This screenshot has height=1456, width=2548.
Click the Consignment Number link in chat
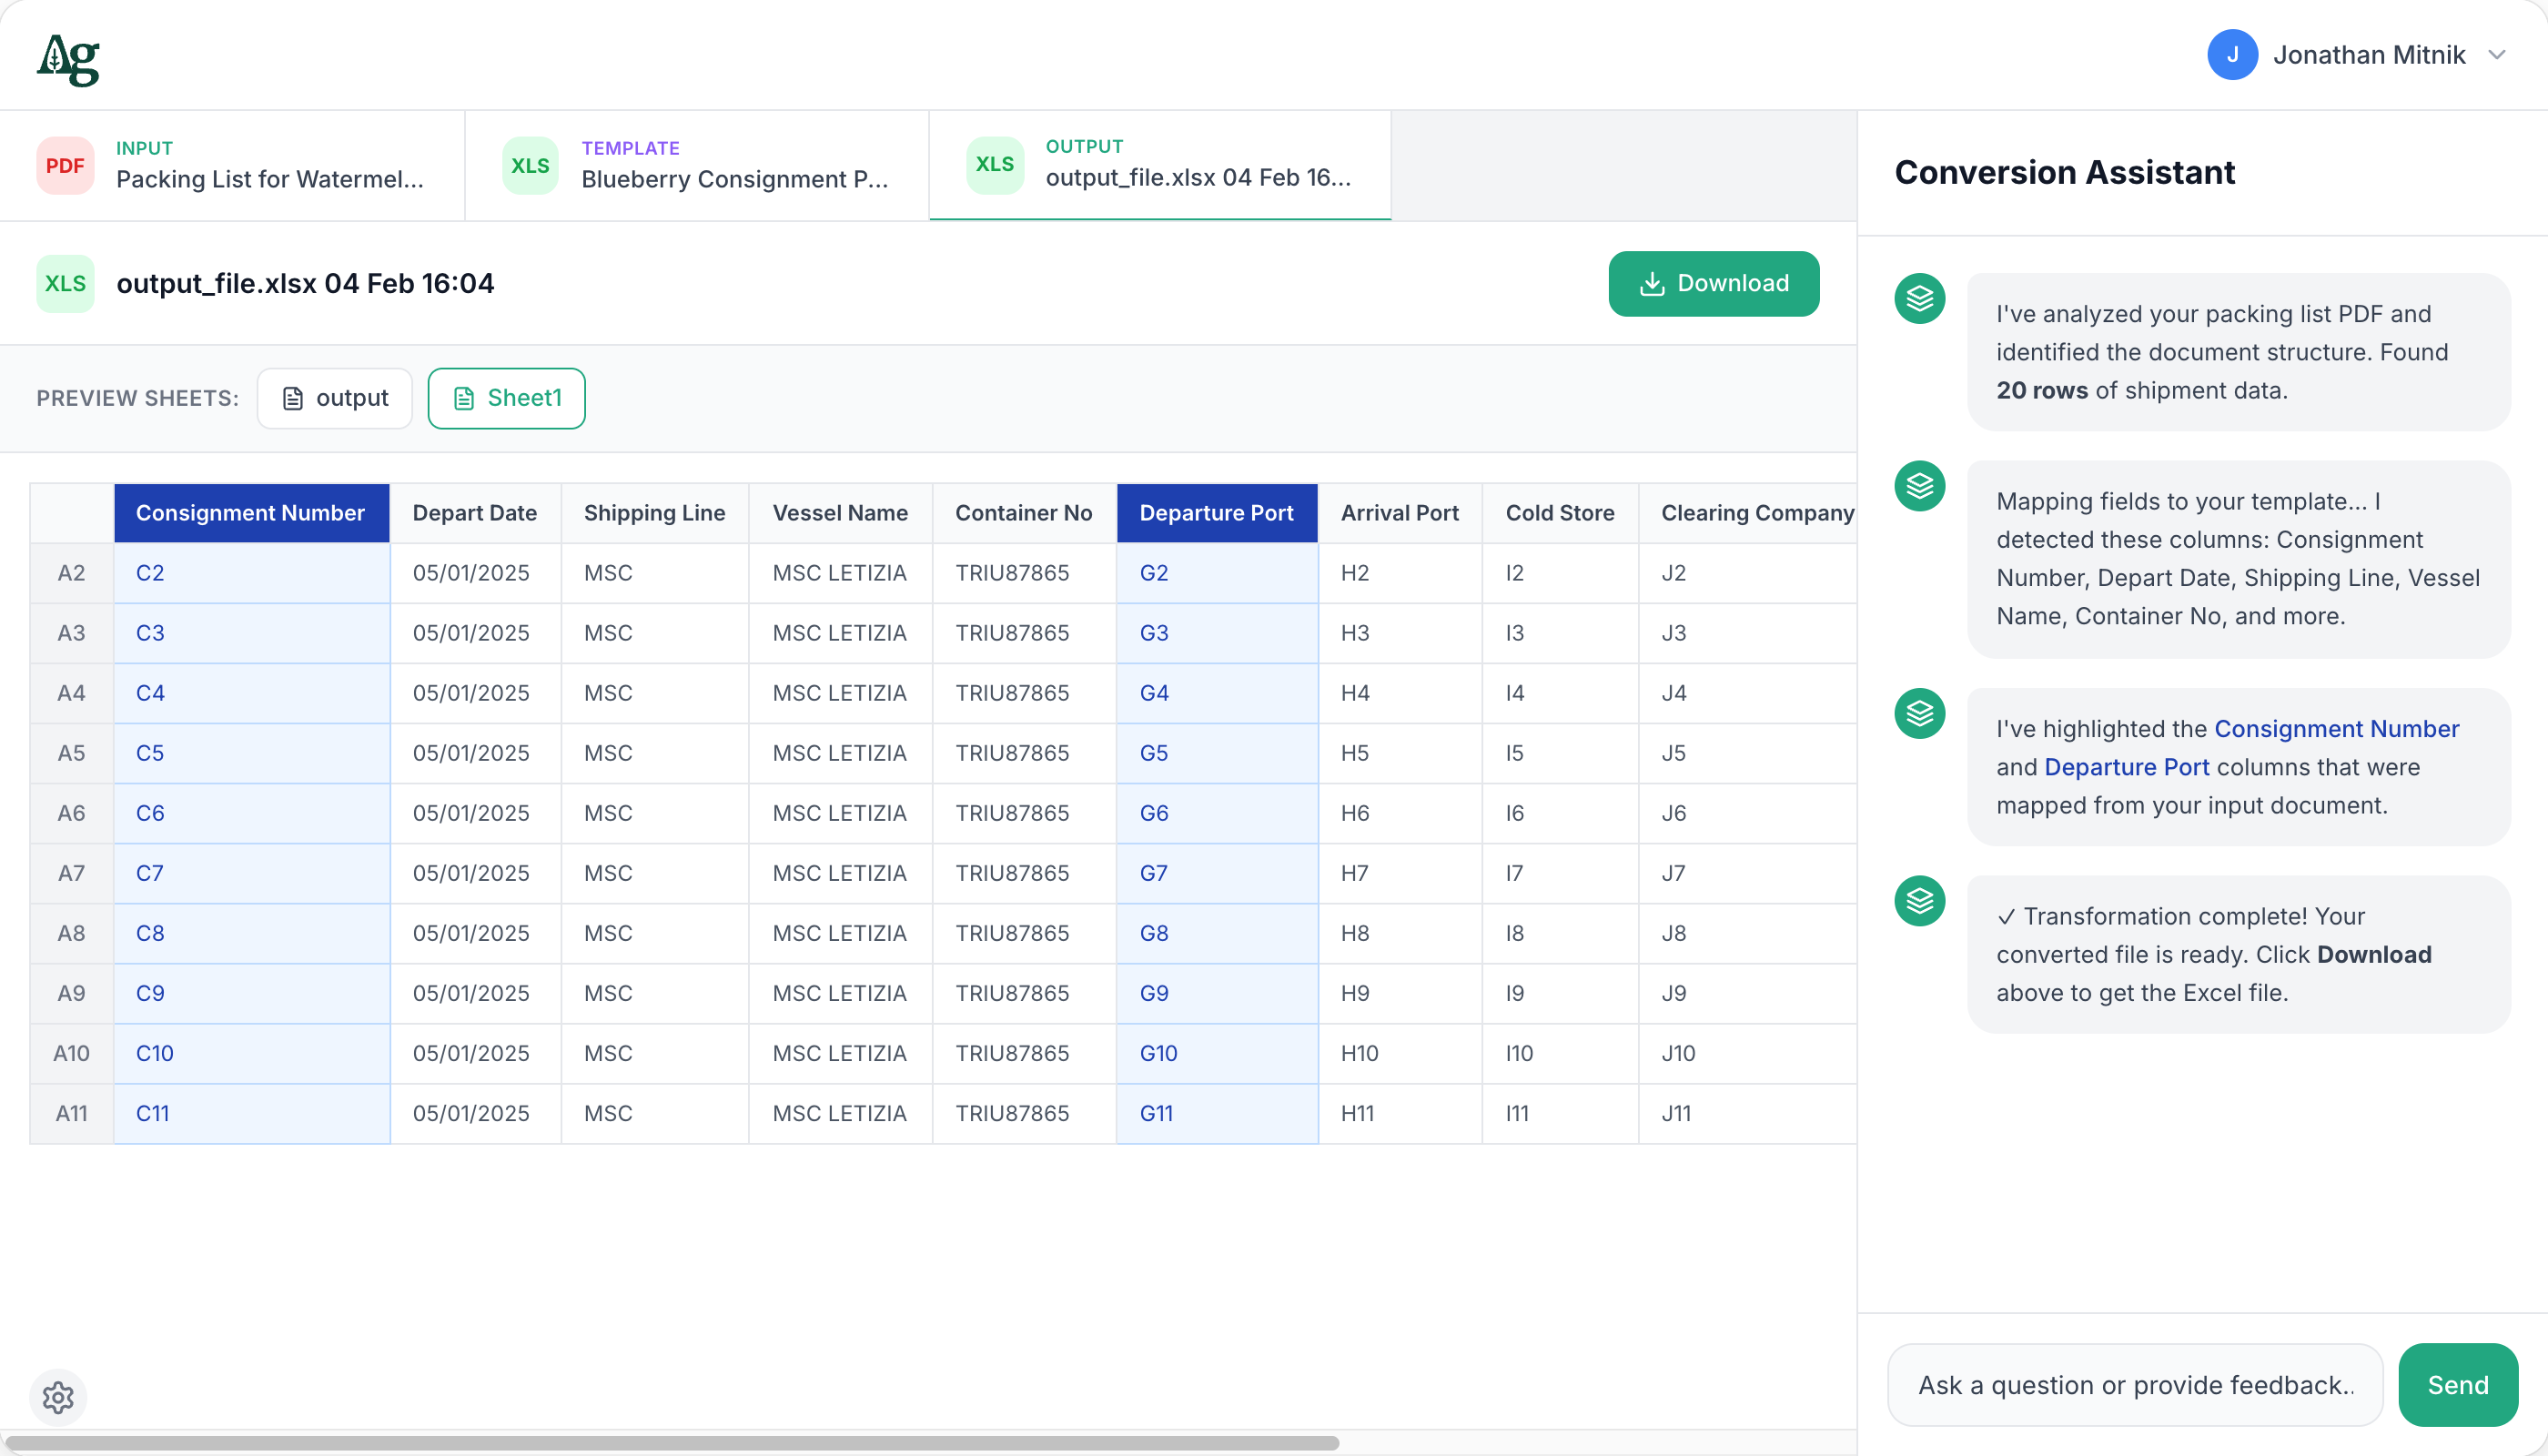(2336, 729)
